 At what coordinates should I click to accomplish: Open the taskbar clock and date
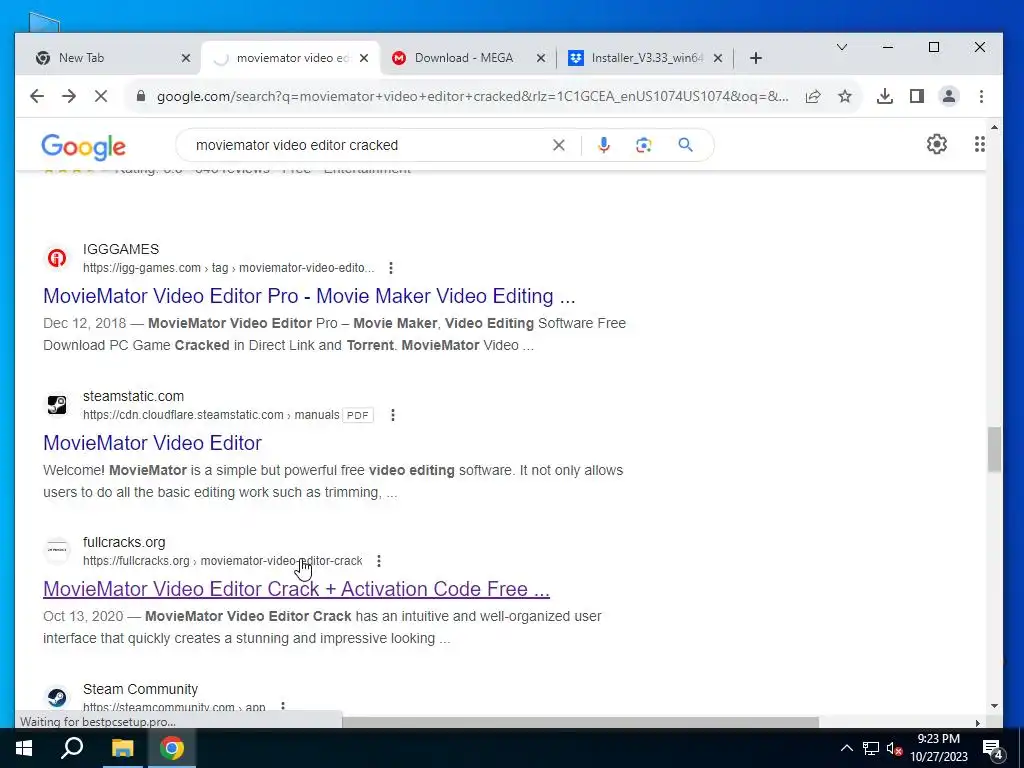pyautogui.click(x=938, y=748)
